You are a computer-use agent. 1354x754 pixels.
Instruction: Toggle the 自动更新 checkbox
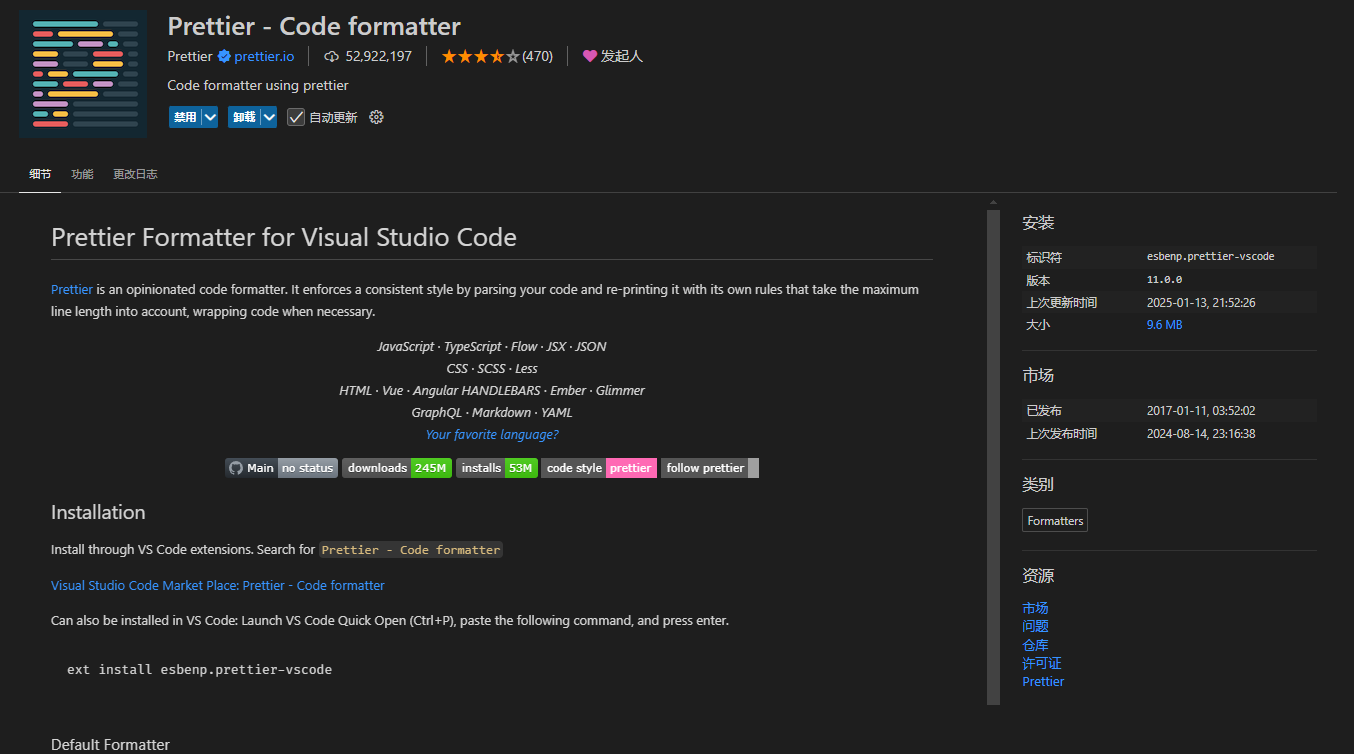pyautogui.click(x=296, y=117)
